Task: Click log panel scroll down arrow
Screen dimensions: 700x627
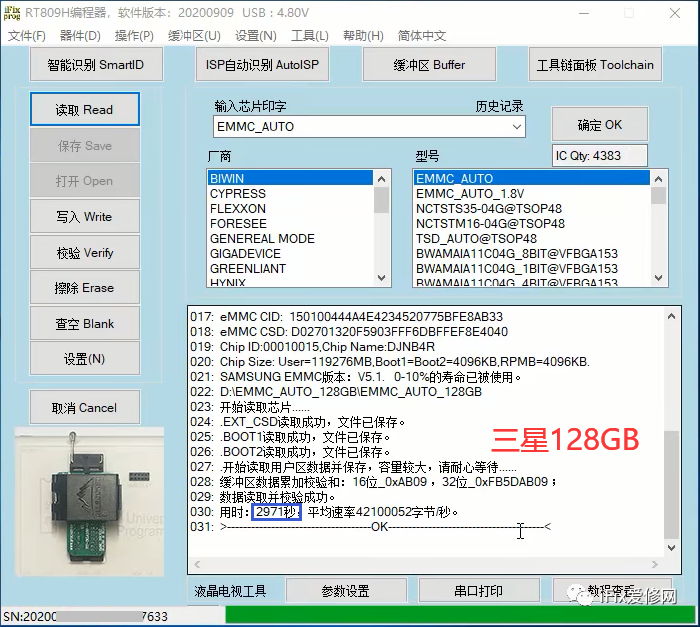Action: pyautogui.click(x=671, y=548)
